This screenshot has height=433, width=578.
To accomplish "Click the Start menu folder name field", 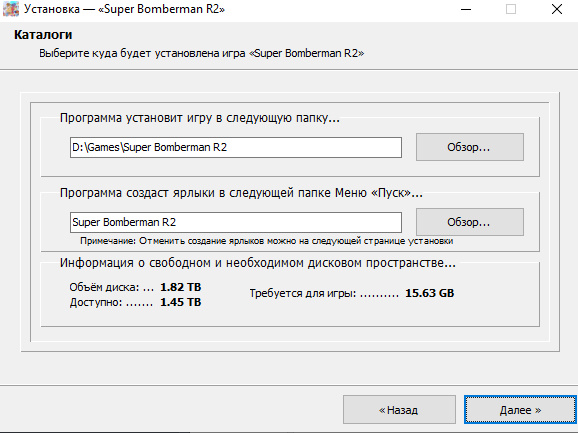I will click(236, 222).
